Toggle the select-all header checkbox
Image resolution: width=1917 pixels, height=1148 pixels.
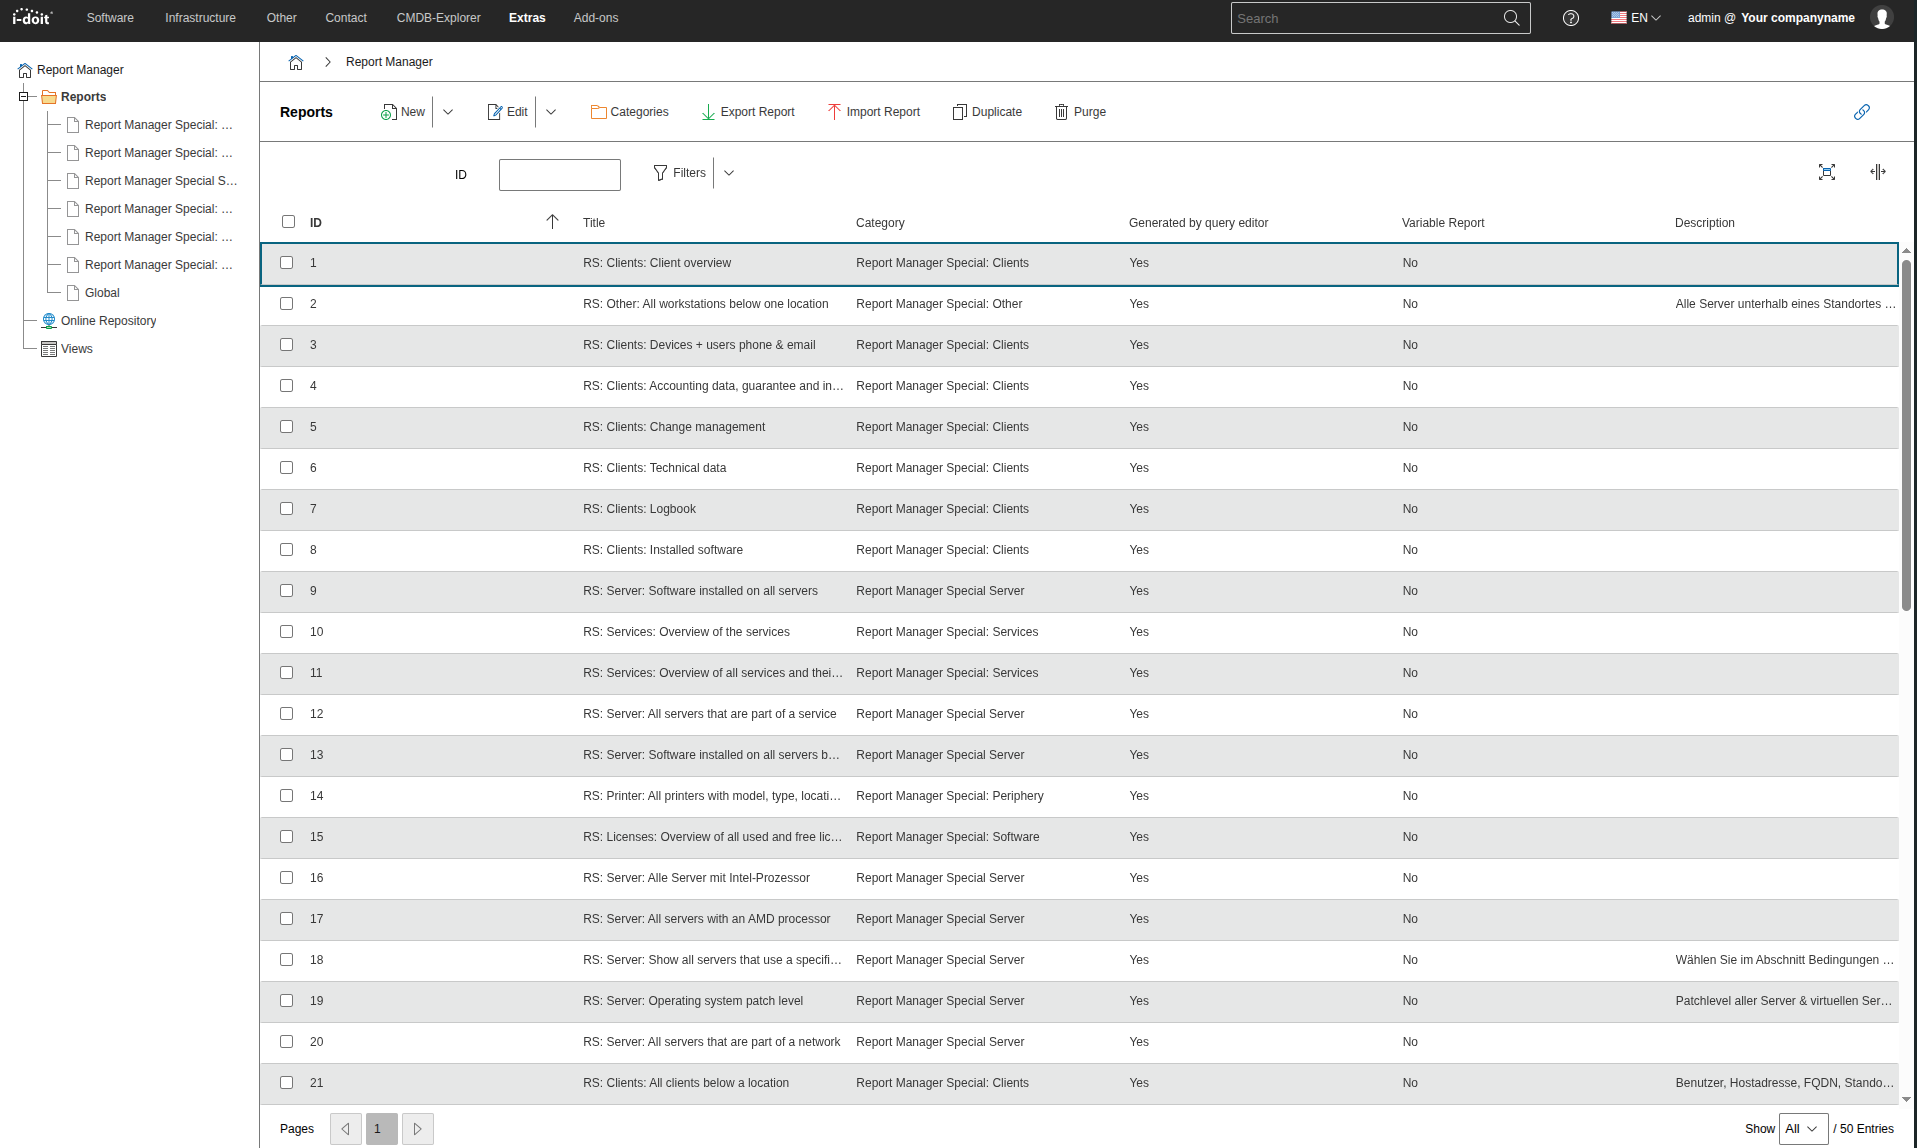click(x=289, y=222)
